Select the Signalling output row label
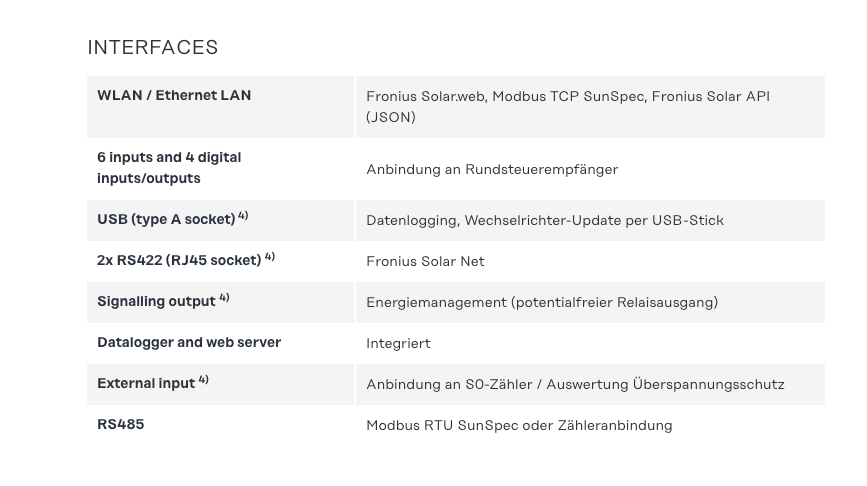867x486 pixels. [x=156, y=301]
